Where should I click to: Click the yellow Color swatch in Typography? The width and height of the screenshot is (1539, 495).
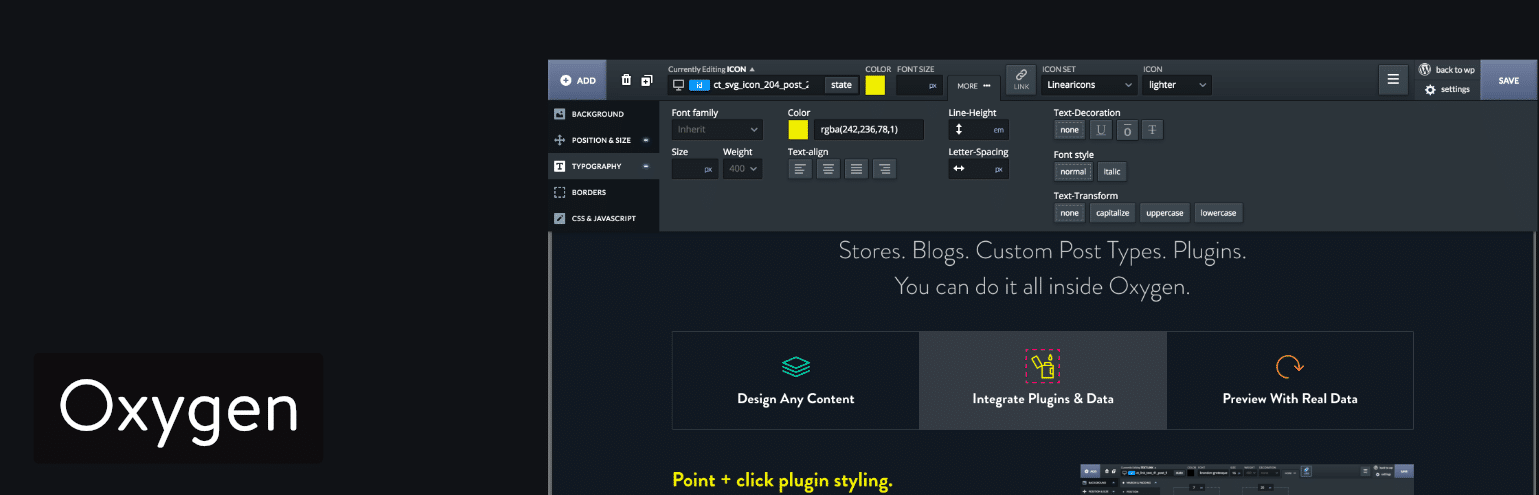point(798,129)
